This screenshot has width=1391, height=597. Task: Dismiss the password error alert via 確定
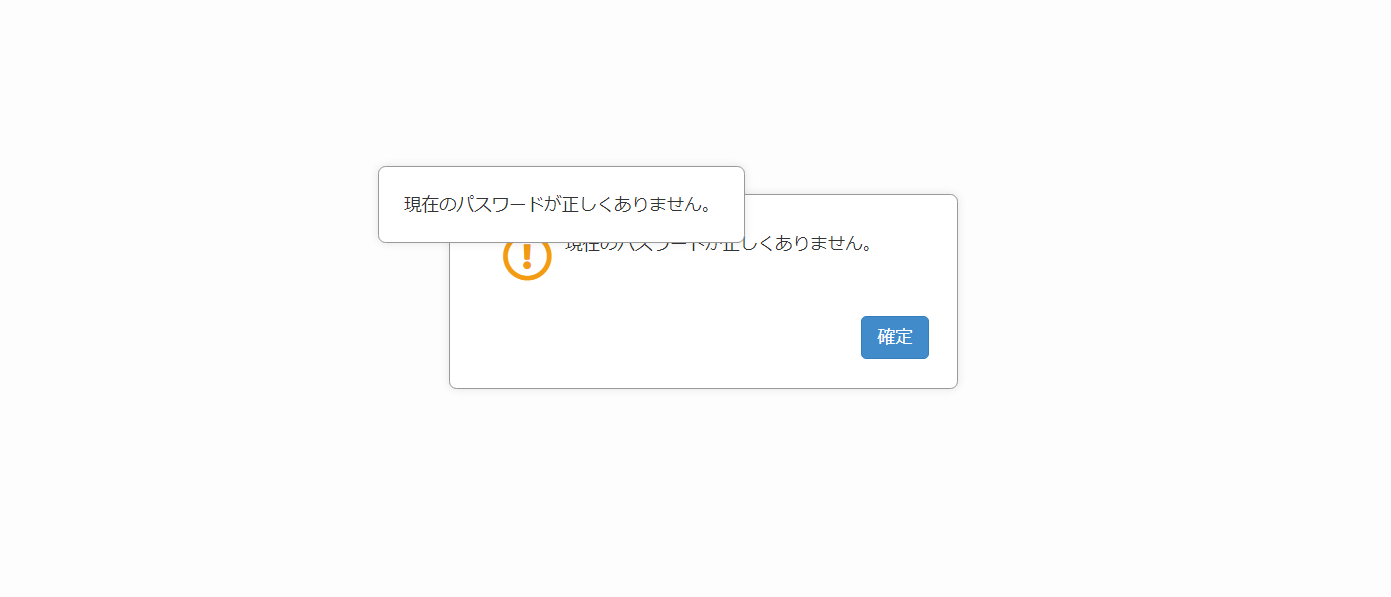click(x=895, y=337)
